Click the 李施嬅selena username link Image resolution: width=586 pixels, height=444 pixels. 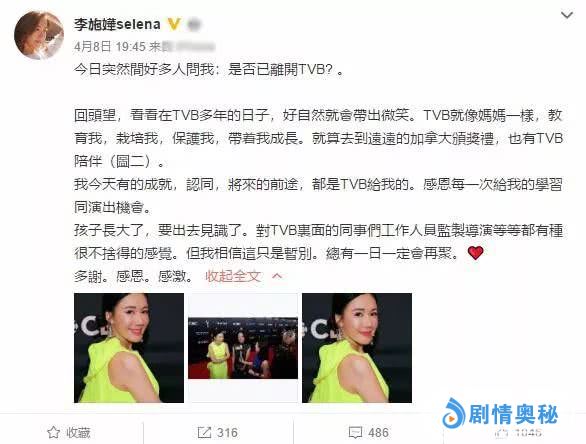click(117, 24)
